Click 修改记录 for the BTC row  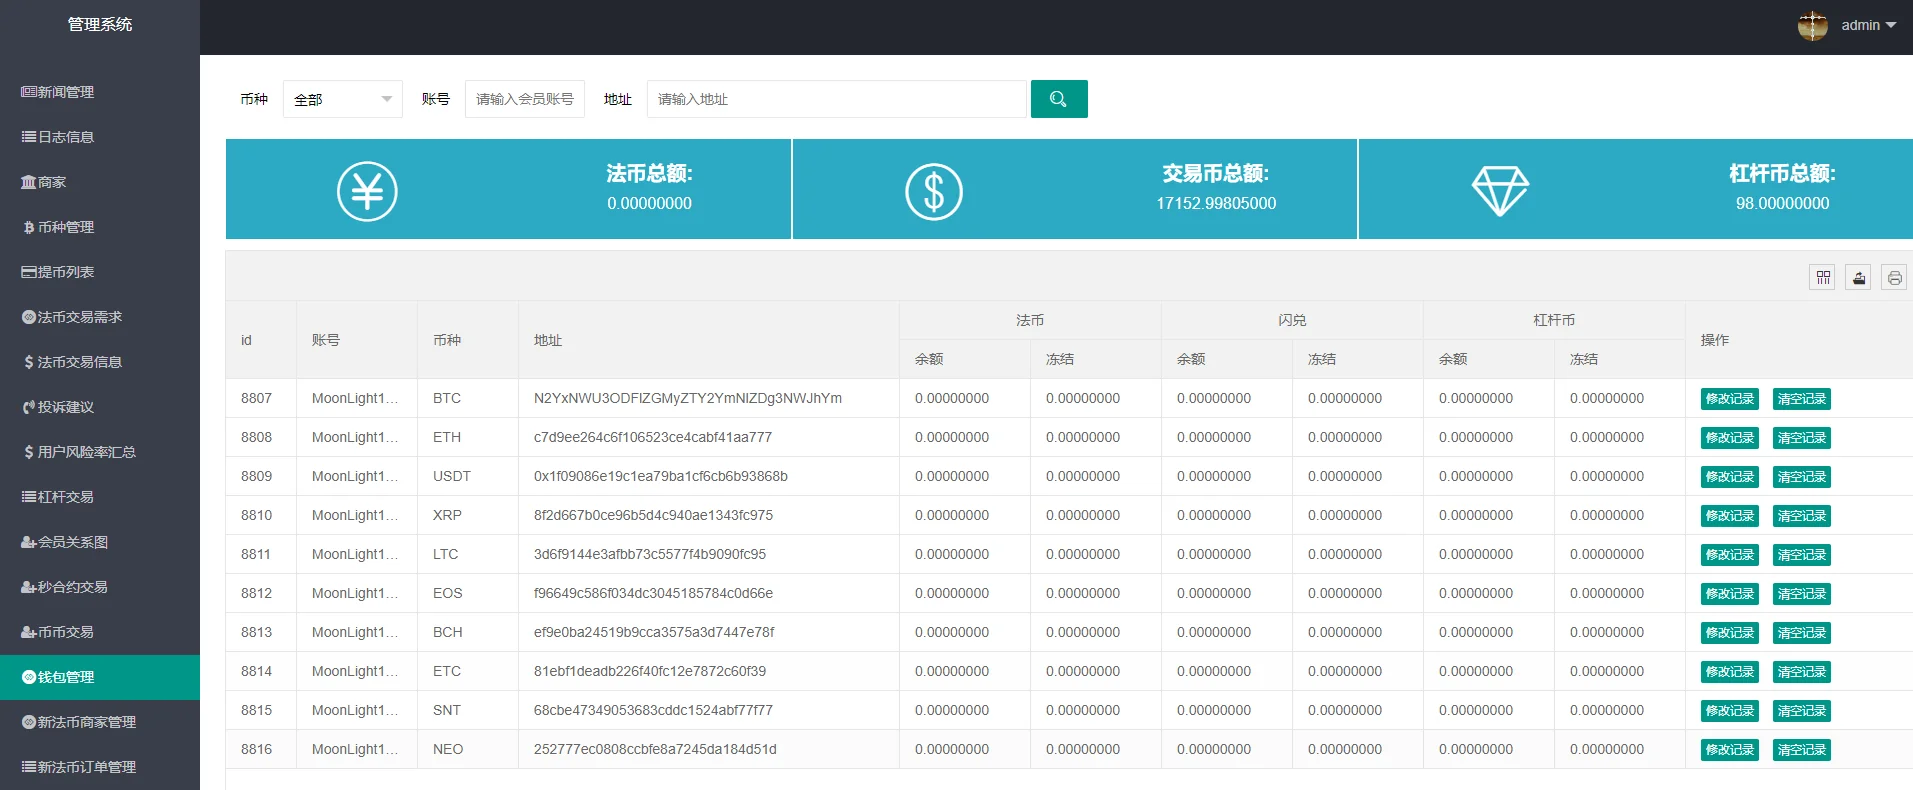tap(1729, 399)
